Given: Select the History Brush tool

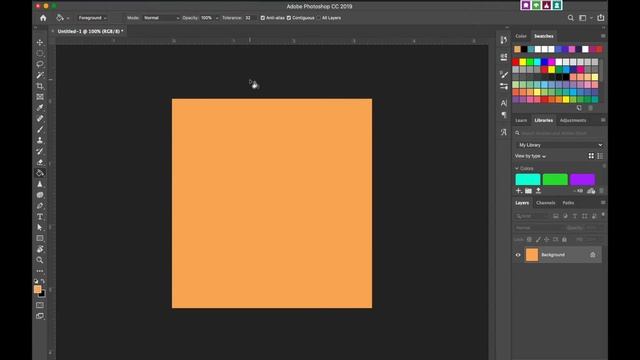Looking at the screenshot, I should (40, 151).
